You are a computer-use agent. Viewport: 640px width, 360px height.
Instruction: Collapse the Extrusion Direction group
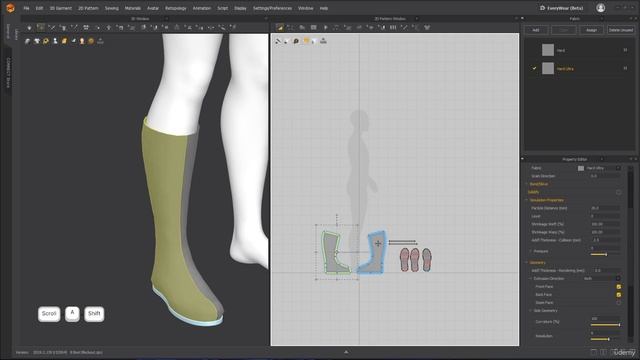click(x=531, y=279)
